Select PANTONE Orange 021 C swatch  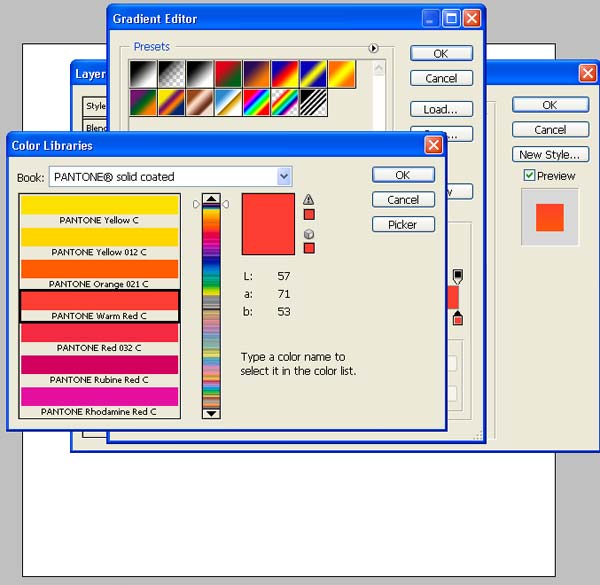click(x=99, y=274)
